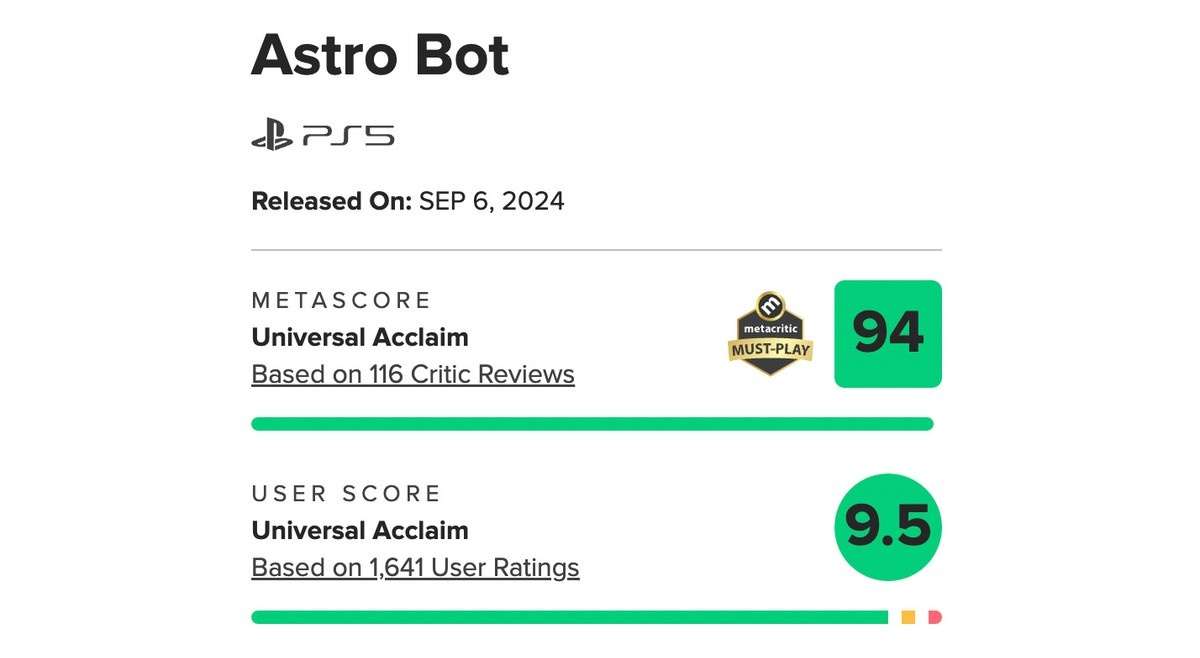The width and height of the screenshot is (1200, 658).
Task: Click the green segment of user score bar
Action: tap(569, 617)
